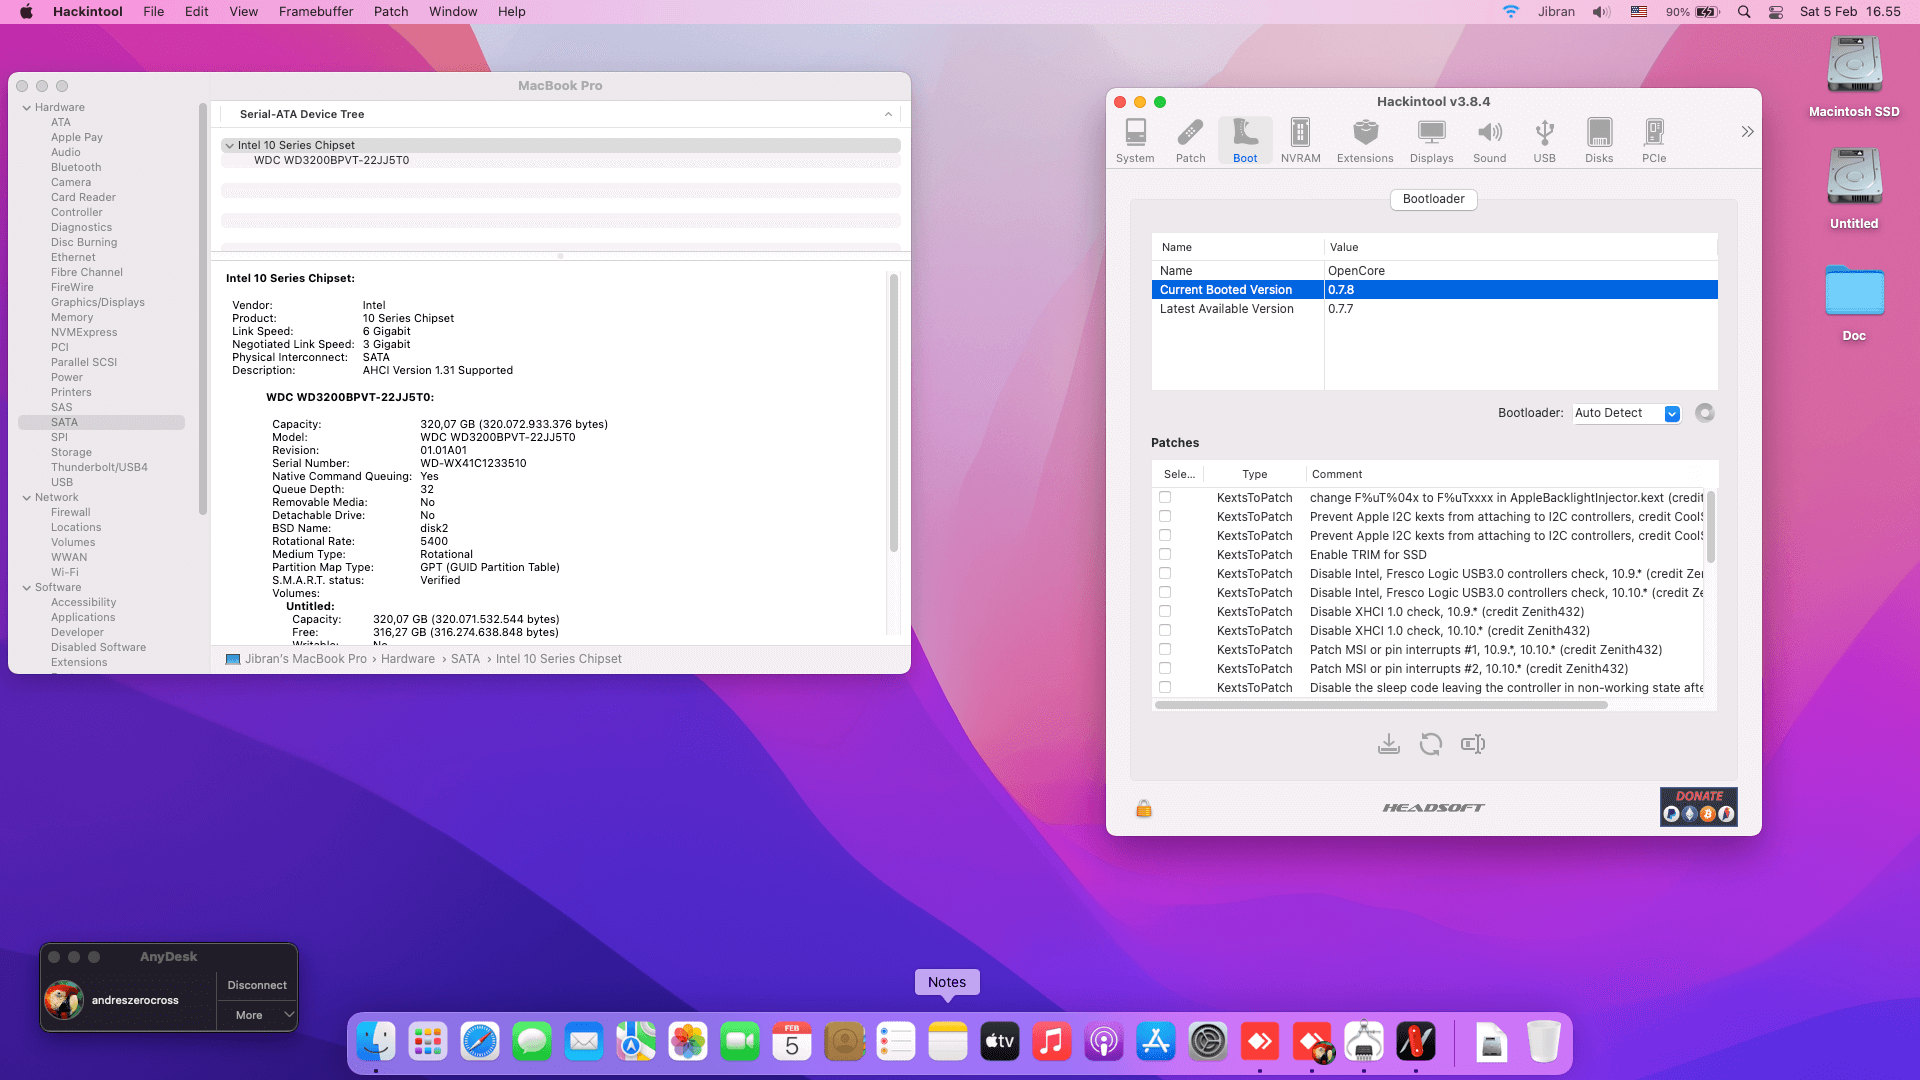Screen dimensions: 1920x1080
Task: Select the Bootloader tab button
Action: tap(1433, 199)
